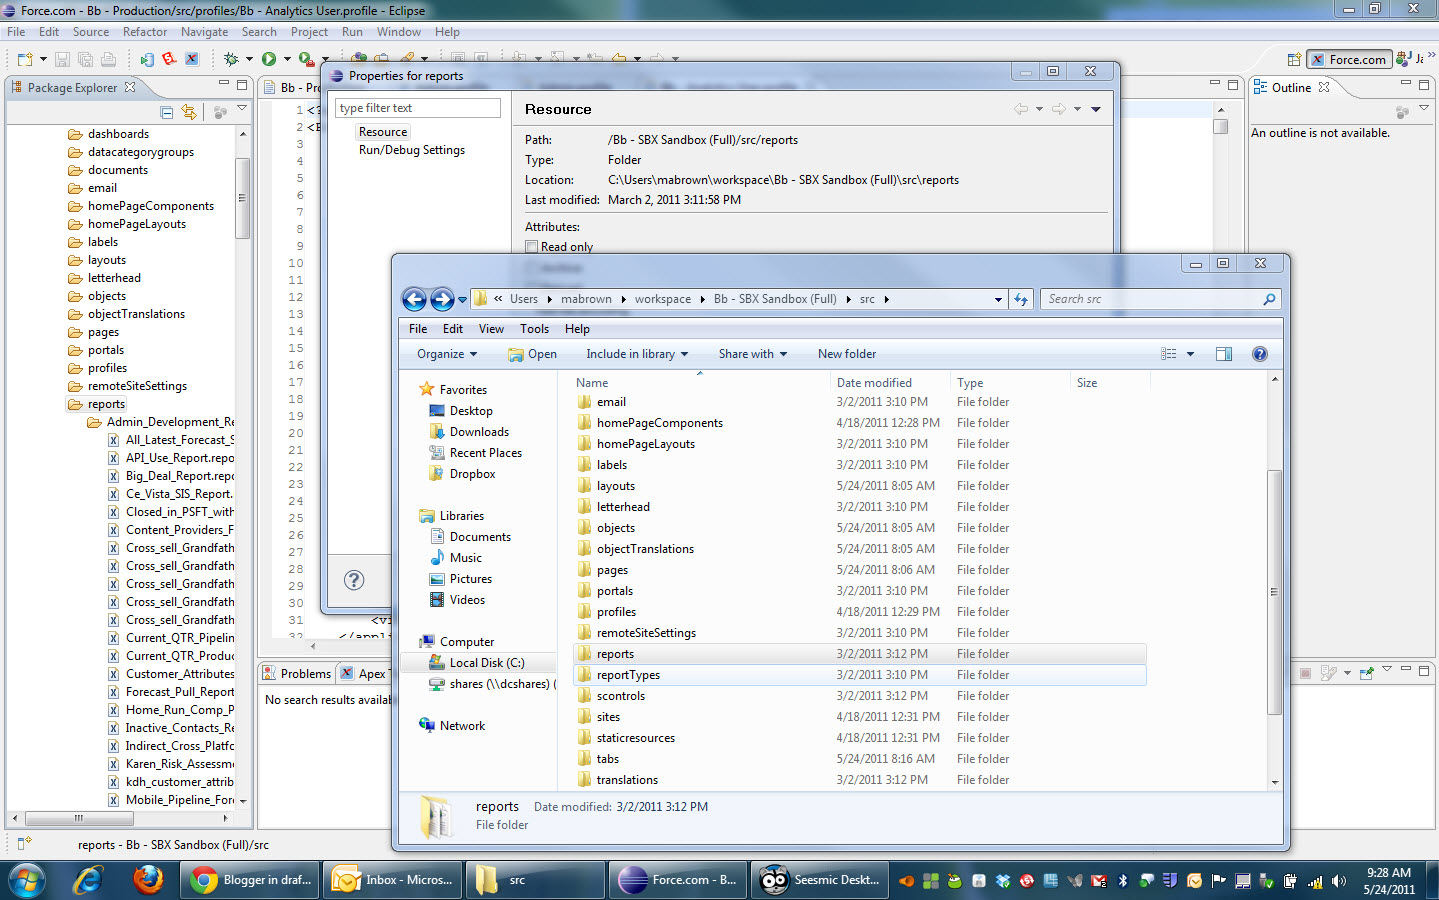The width and height of the screenshot is (1439, 900).
Task: Enable the Read only attribute checkbox
Action: [x=531, y=246]
